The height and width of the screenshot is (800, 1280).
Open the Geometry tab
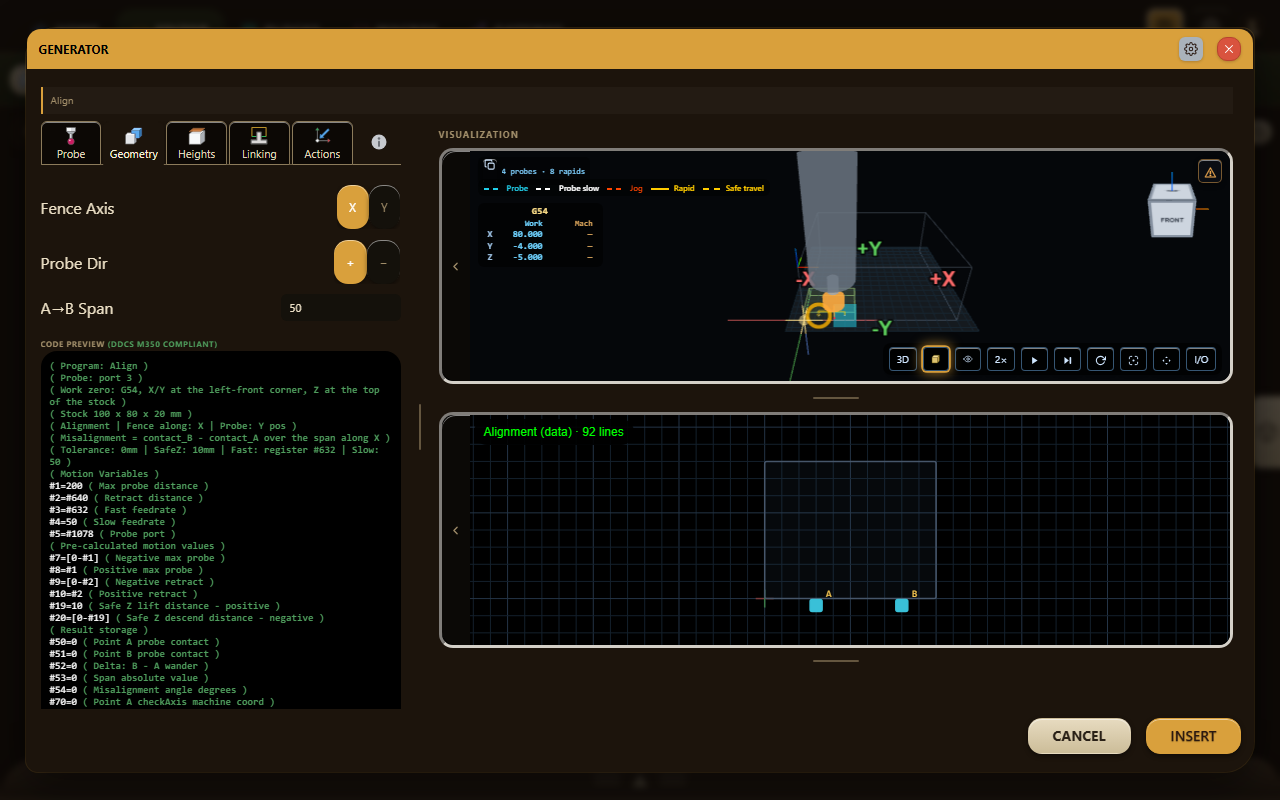coord(134,143)
